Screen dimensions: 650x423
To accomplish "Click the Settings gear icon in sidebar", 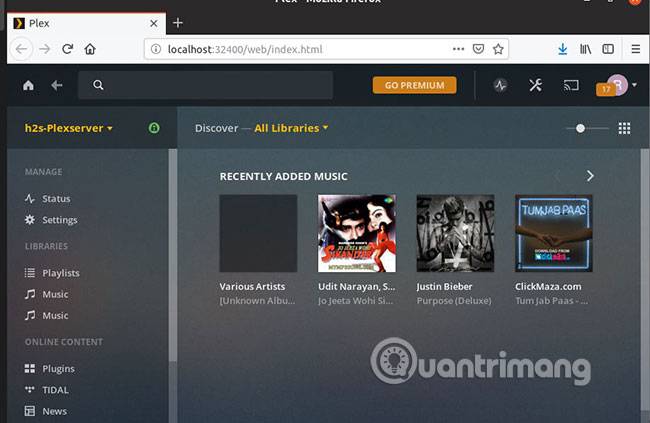I will (x=30, y=220).
